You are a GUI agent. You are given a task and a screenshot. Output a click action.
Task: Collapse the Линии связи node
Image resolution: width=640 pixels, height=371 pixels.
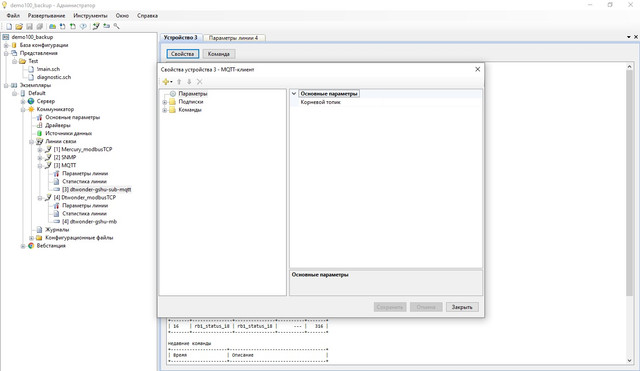31,142
